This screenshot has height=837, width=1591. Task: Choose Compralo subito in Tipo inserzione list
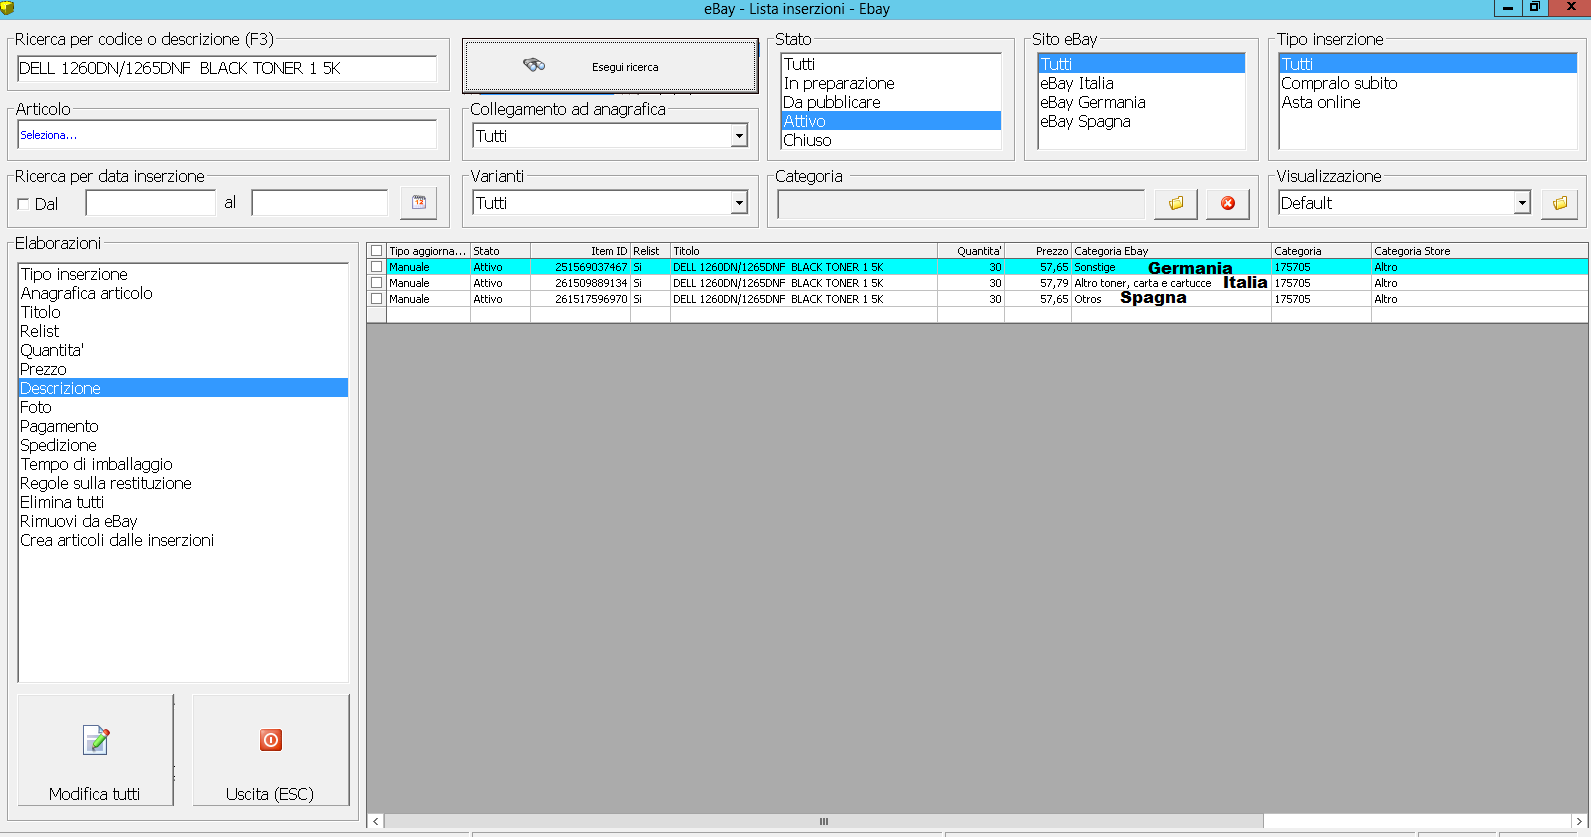coord(1428,83)
